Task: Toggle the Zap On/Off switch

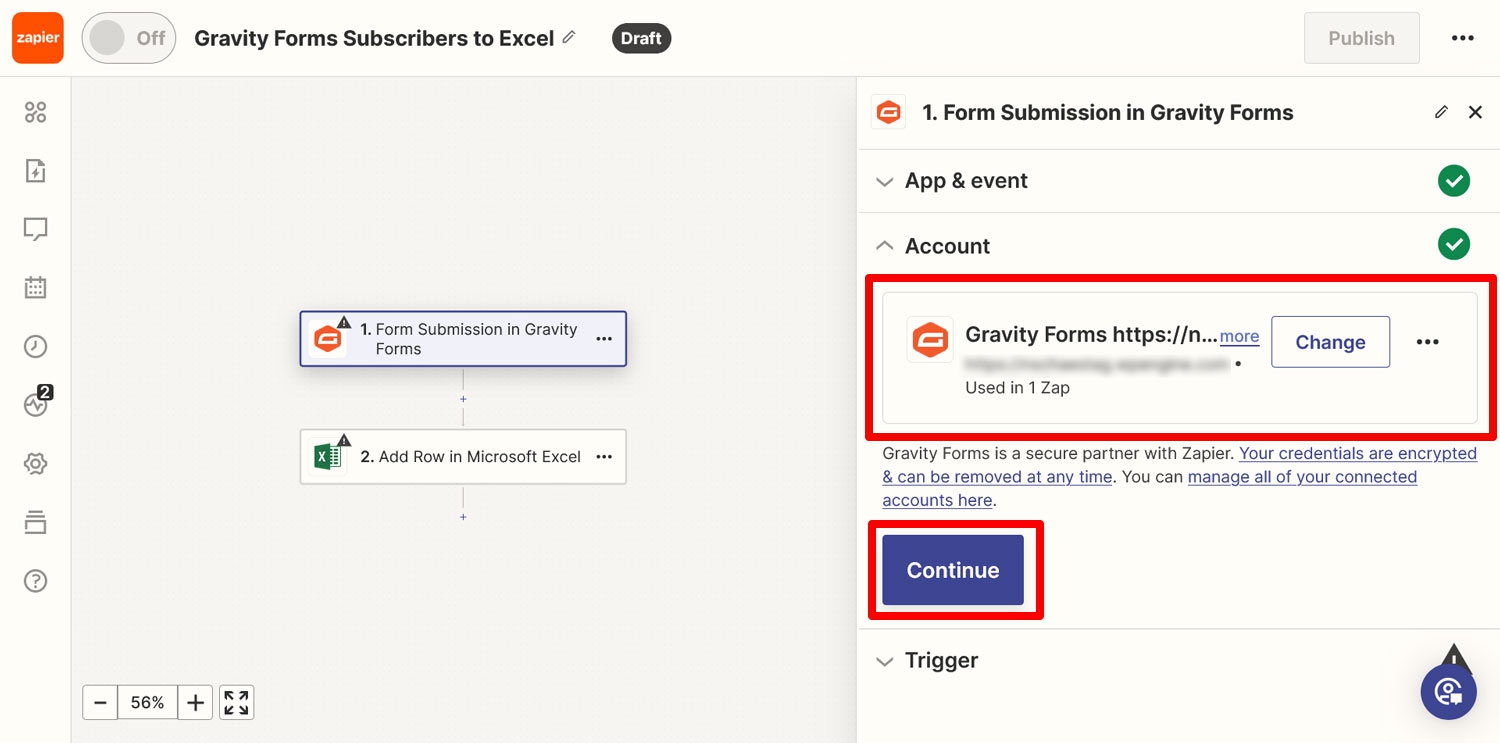Action: 128,38
